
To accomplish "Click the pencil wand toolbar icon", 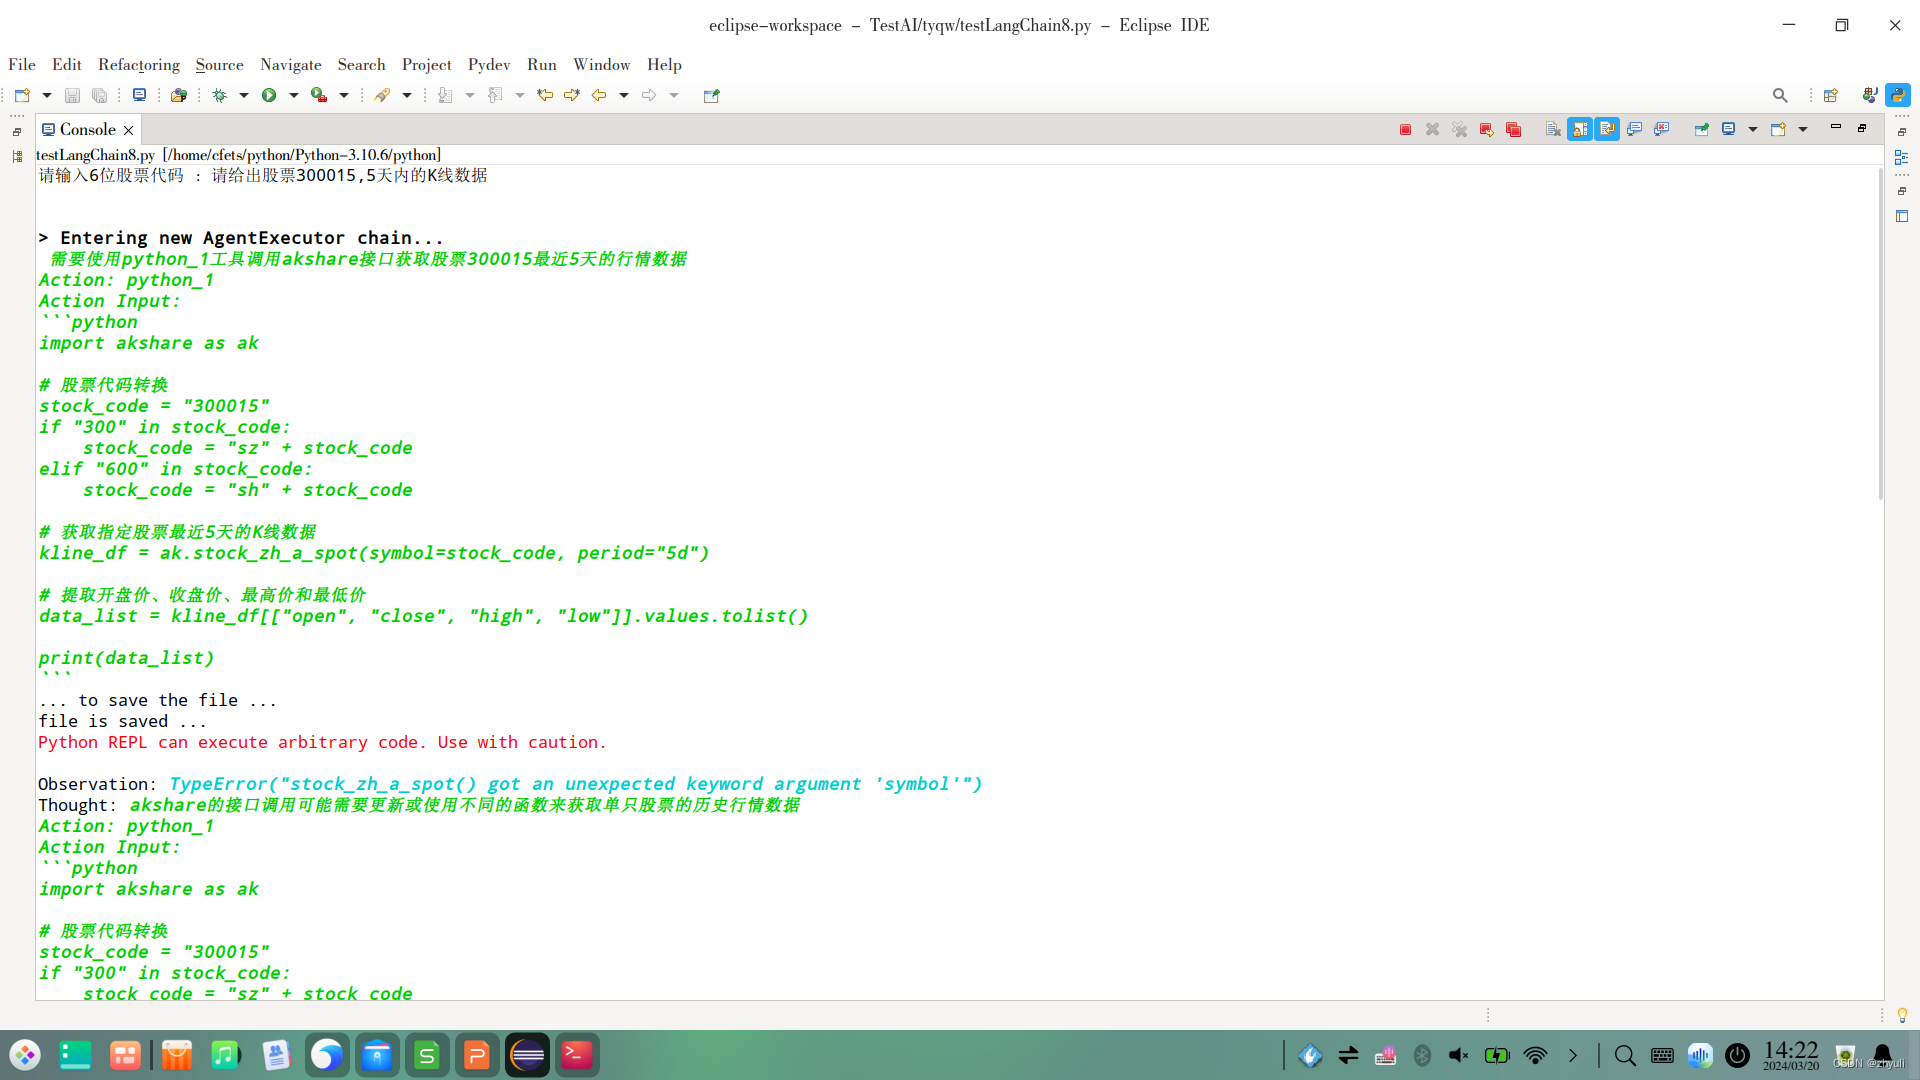I will tap(382, 95).
